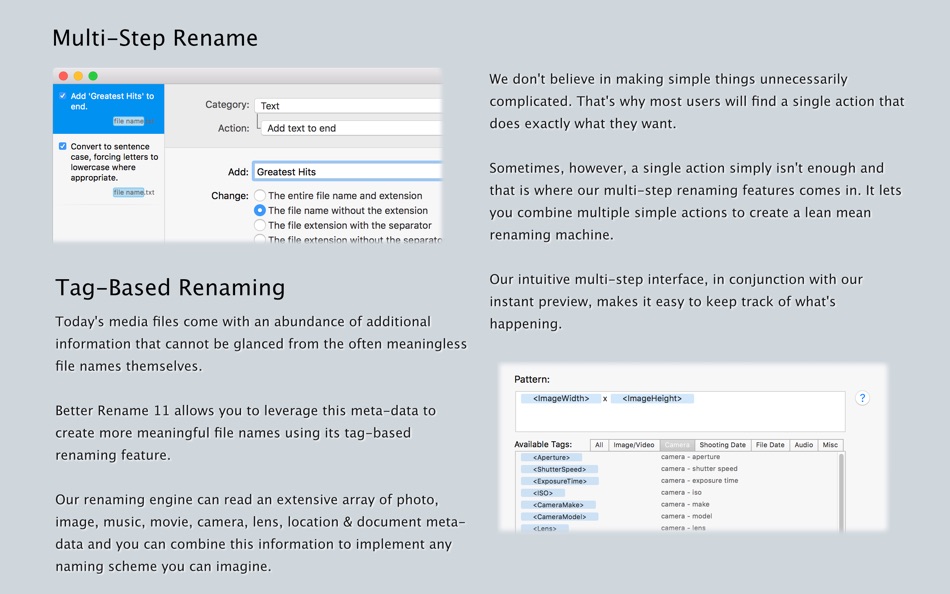Click the yellow minimize window button
This screenshot has width=950, height=594.
click(x=78, y=76)
